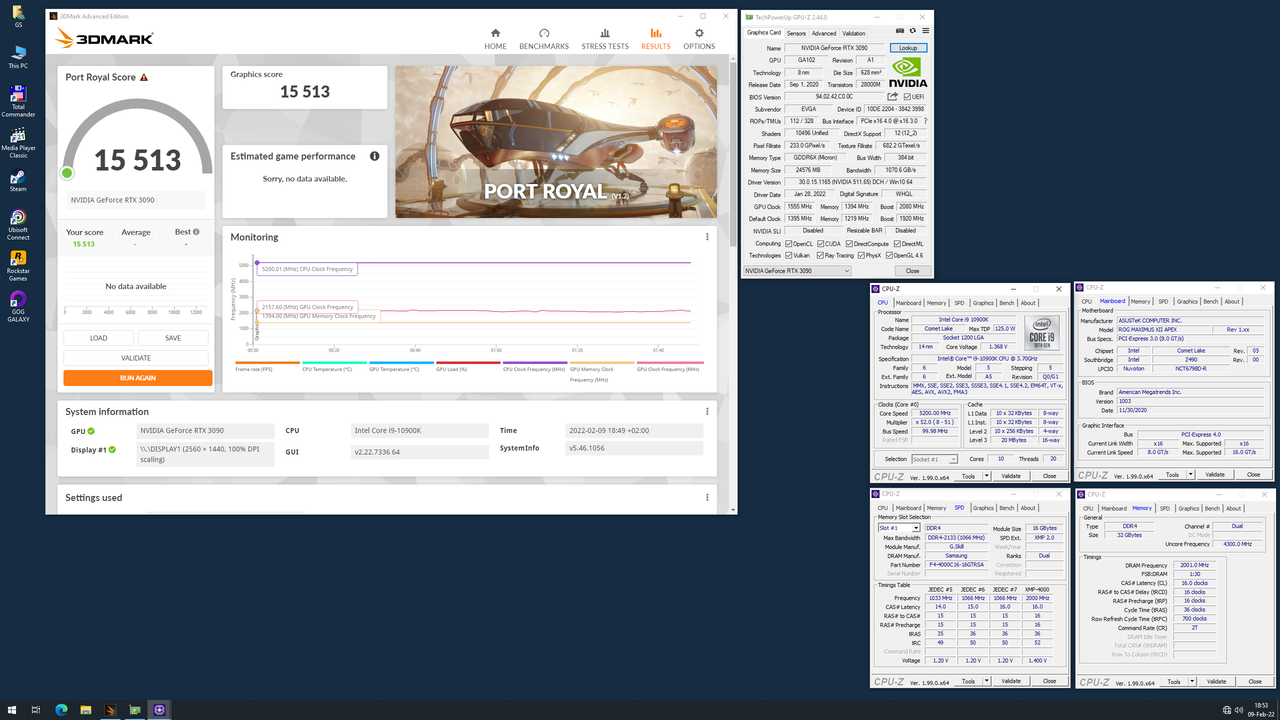Click the BIOS export arrow icon in GPU-Z
This screenshot has width=1280, height=720.
tap(894, 97)
